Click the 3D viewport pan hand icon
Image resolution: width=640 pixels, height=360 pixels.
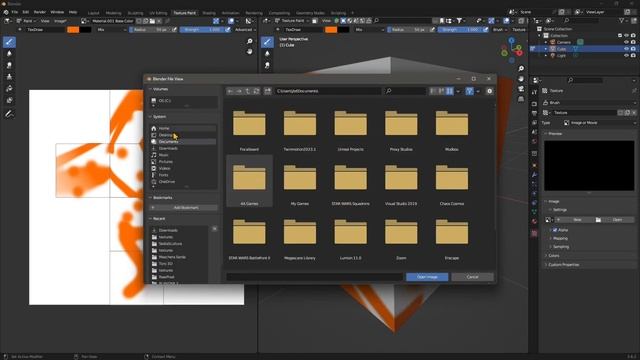(521, 78)
